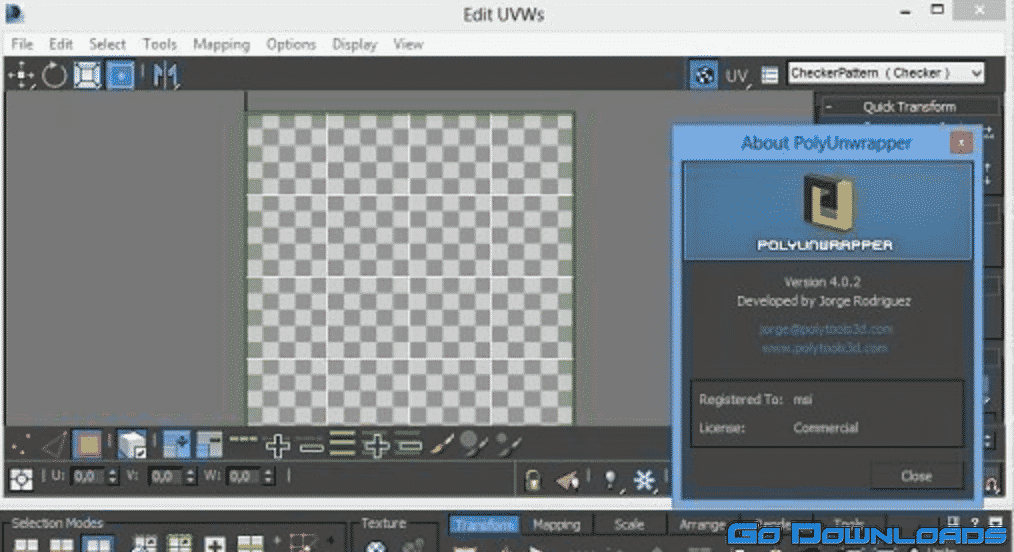Open the texture list options icon
The width and height of the screenshot is (1014, 552).
coord(769,75)
